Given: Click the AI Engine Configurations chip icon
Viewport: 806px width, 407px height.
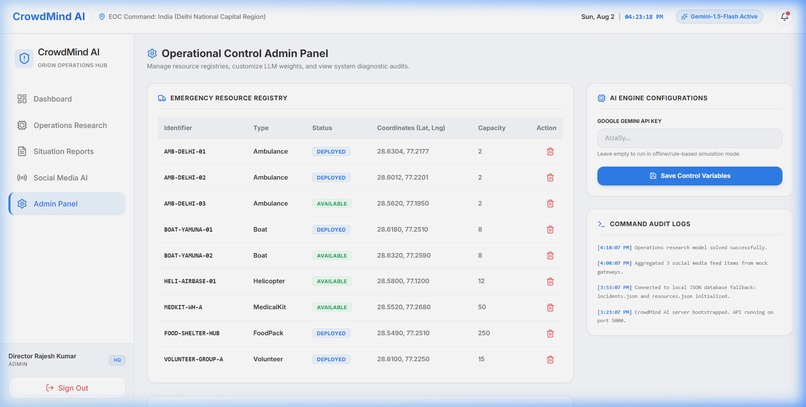Looking at the screenshot, I should pos(601,98).
